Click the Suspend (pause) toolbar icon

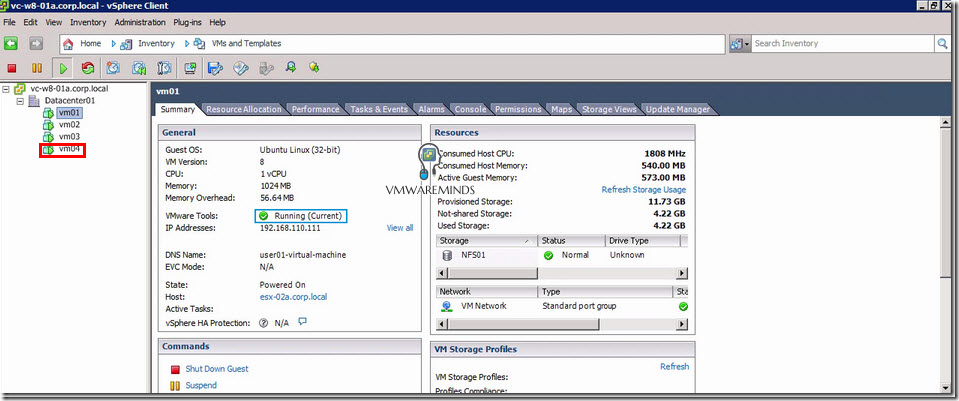pos(37,68)
